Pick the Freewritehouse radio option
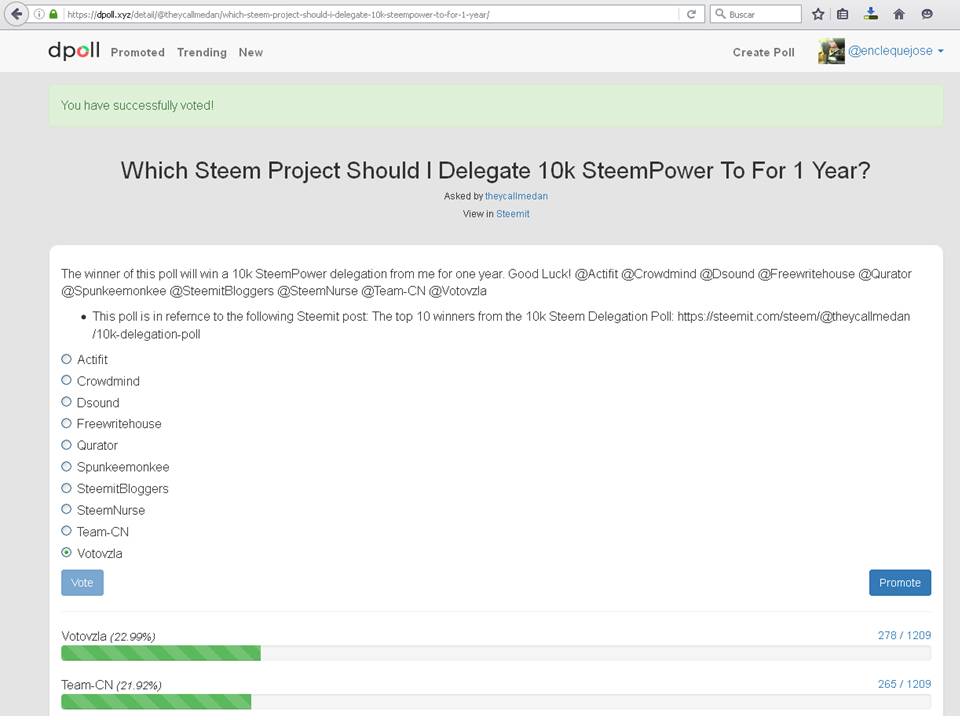 coord(66,423)
